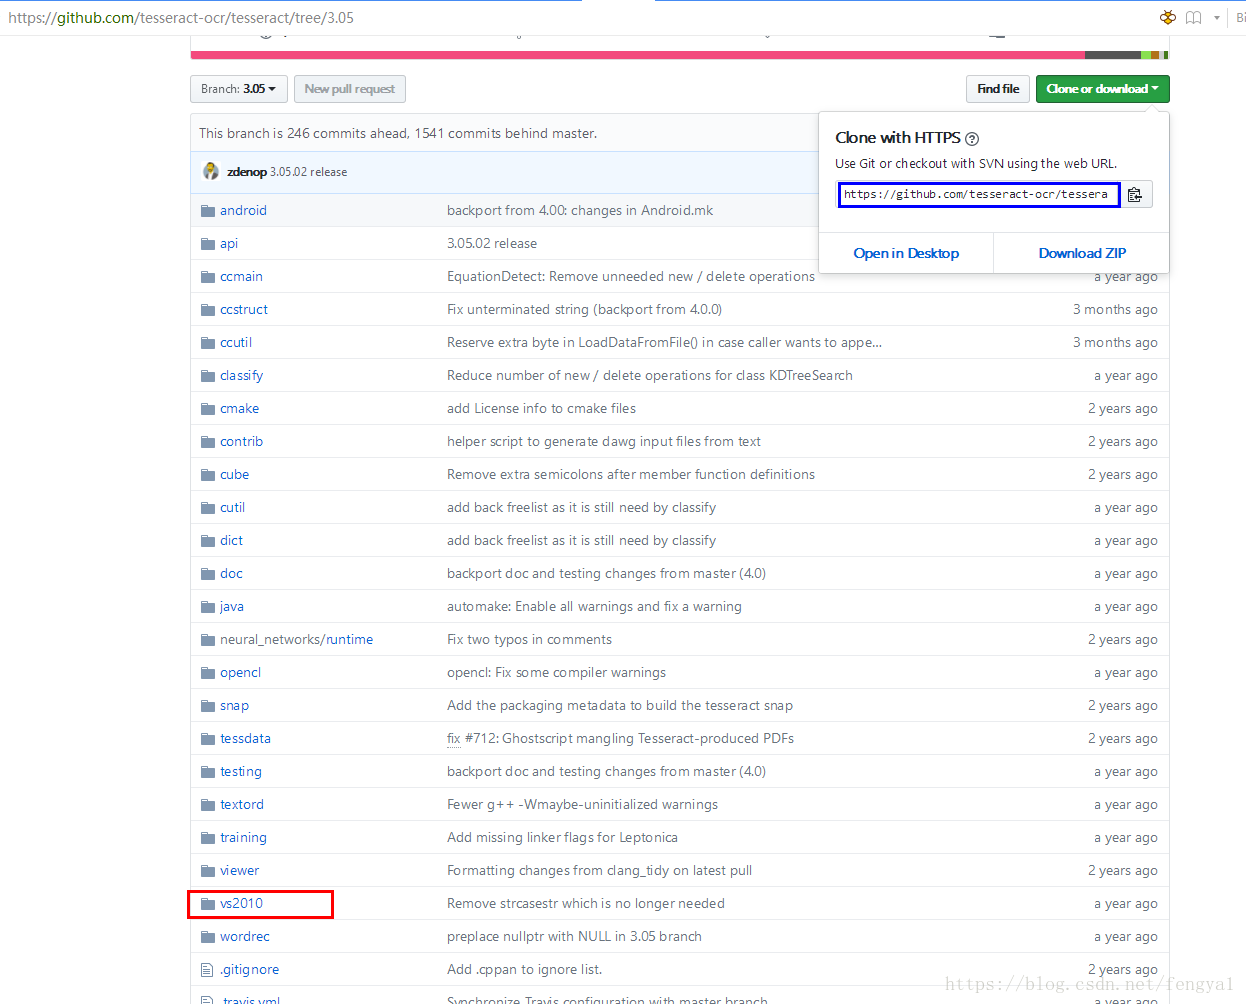
Task: Open the neural_networks/runtime folder link
Action: (296, 640)
